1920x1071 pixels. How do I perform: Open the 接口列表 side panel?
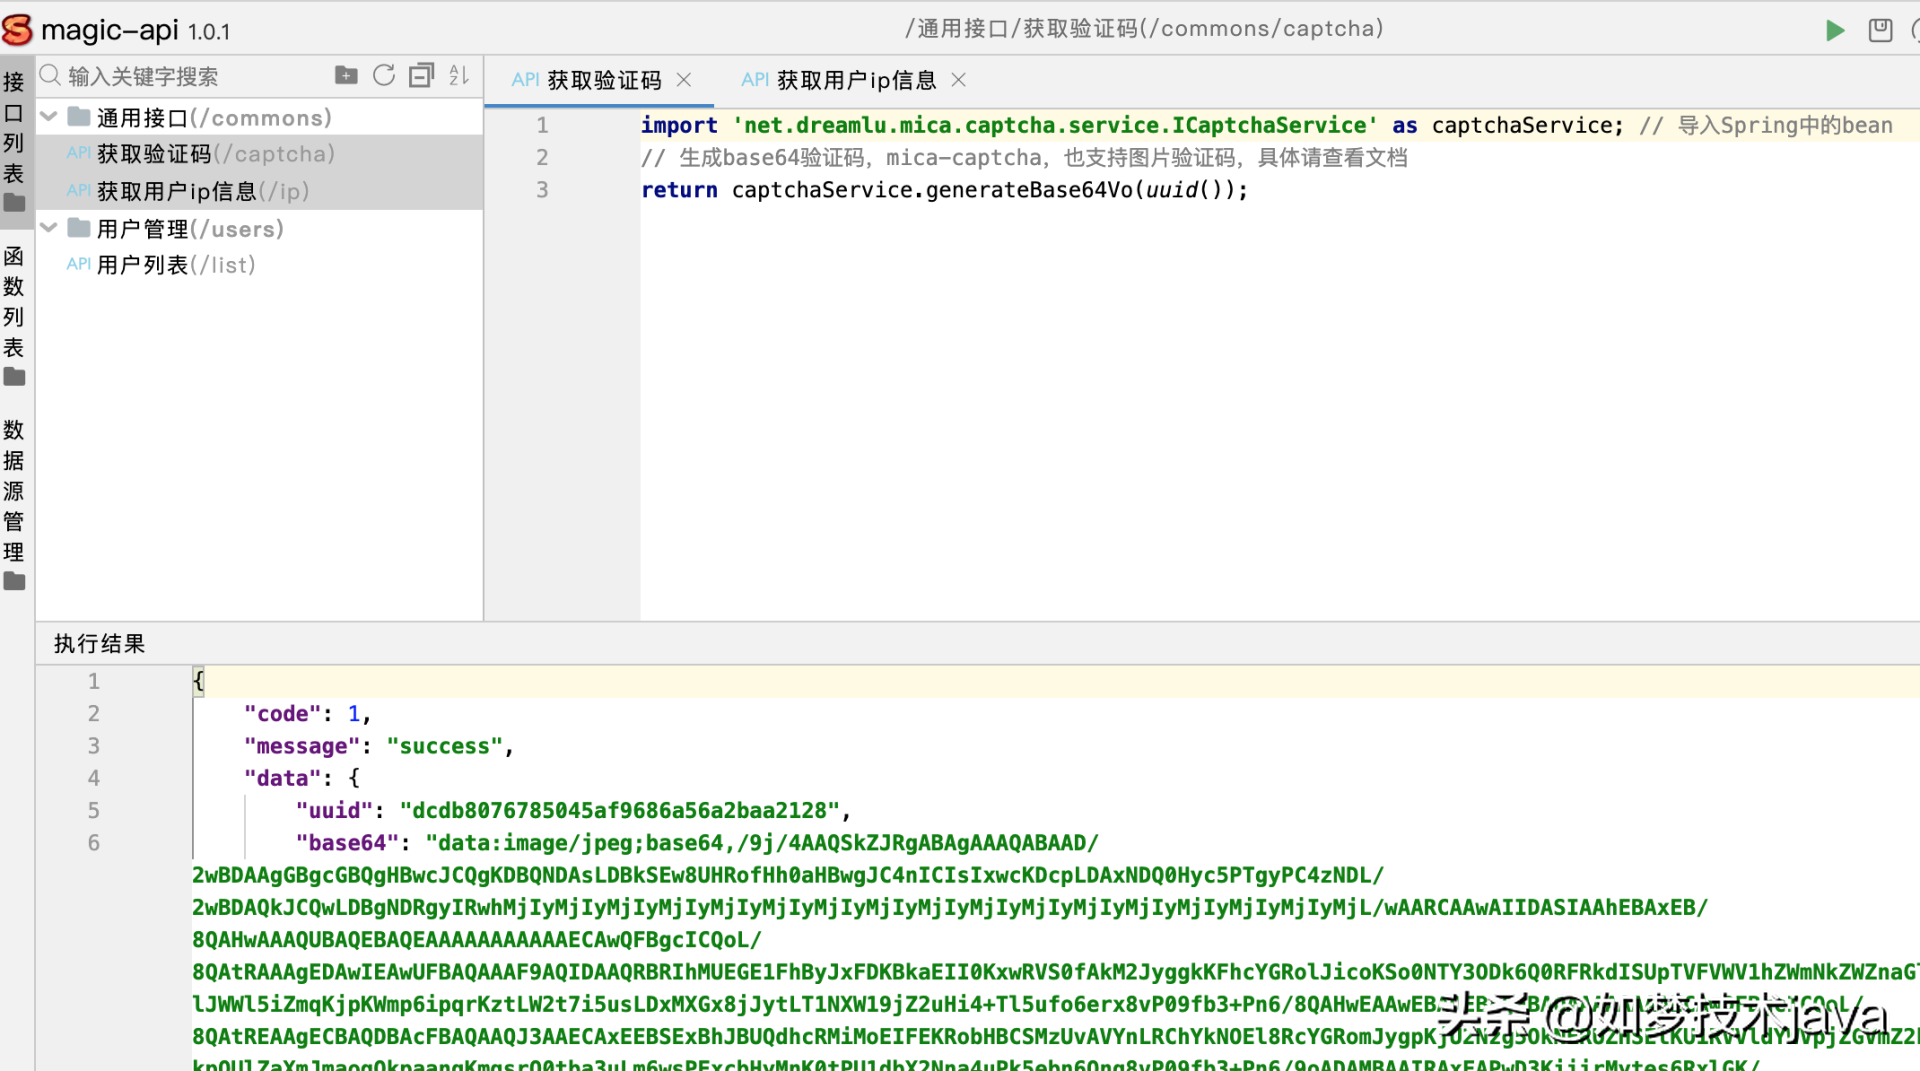14,140
